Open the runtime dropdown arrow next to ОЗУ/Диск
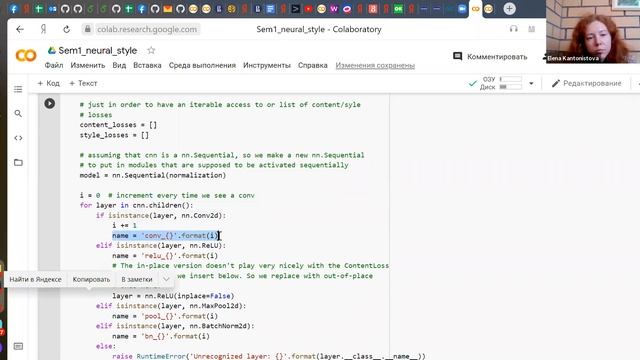The width and height of the screenshot is (640, 360). (531, 83)
